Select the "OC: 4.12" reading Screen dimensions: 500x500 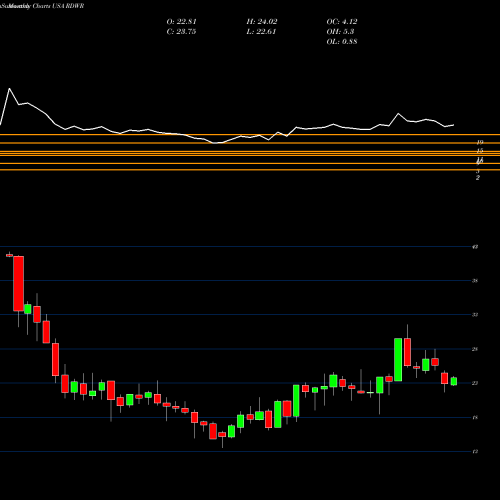coord(342,22)
